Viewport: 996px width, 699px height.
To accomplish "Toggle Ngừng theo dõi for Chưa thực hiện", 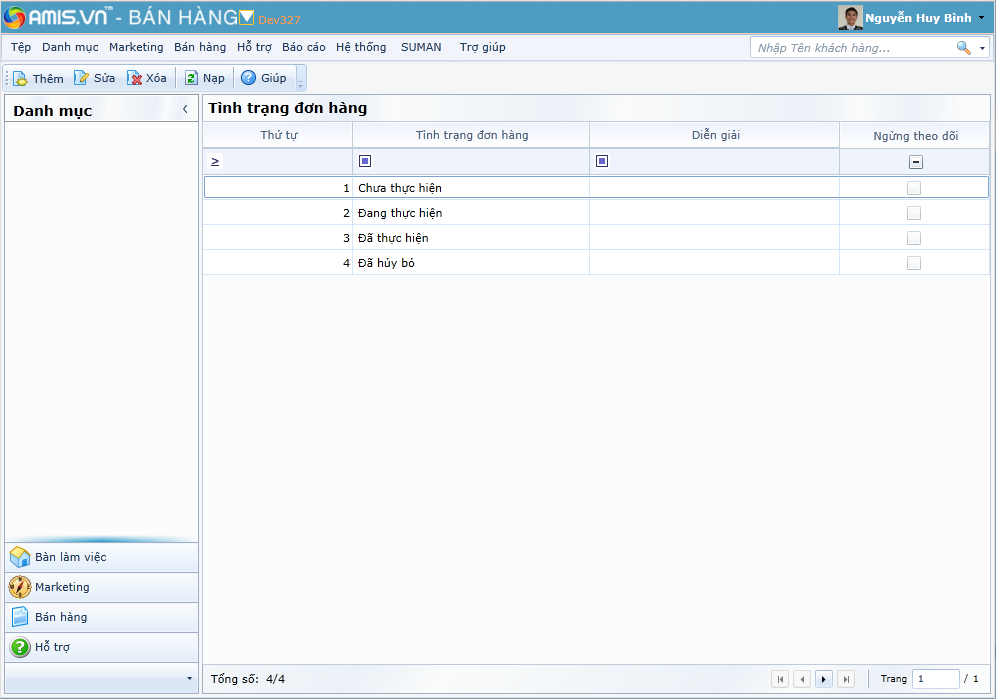I will pos(914,188).
